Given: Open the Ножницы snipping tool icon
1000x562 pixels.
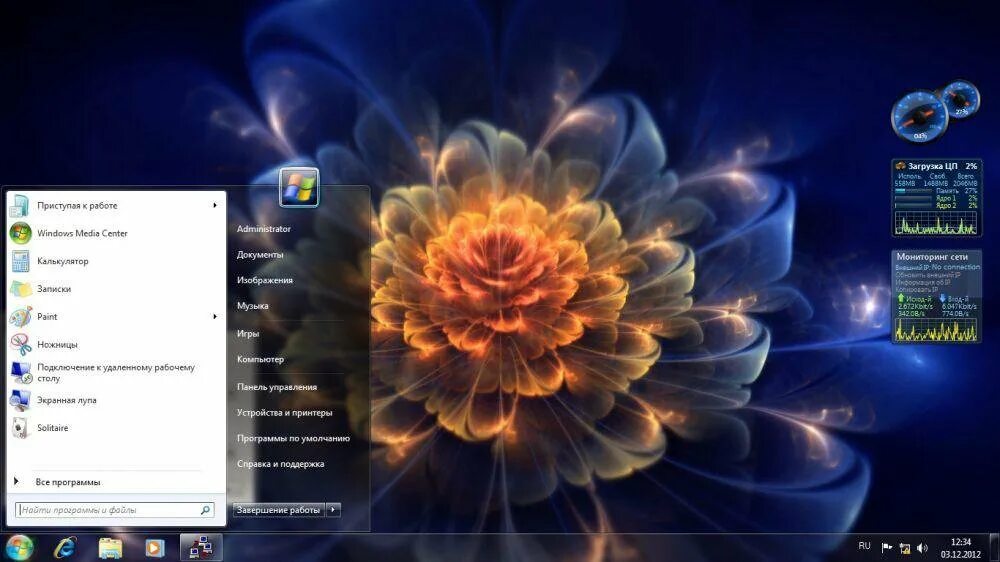Looking at the screenshot, I should pos(20,344).
